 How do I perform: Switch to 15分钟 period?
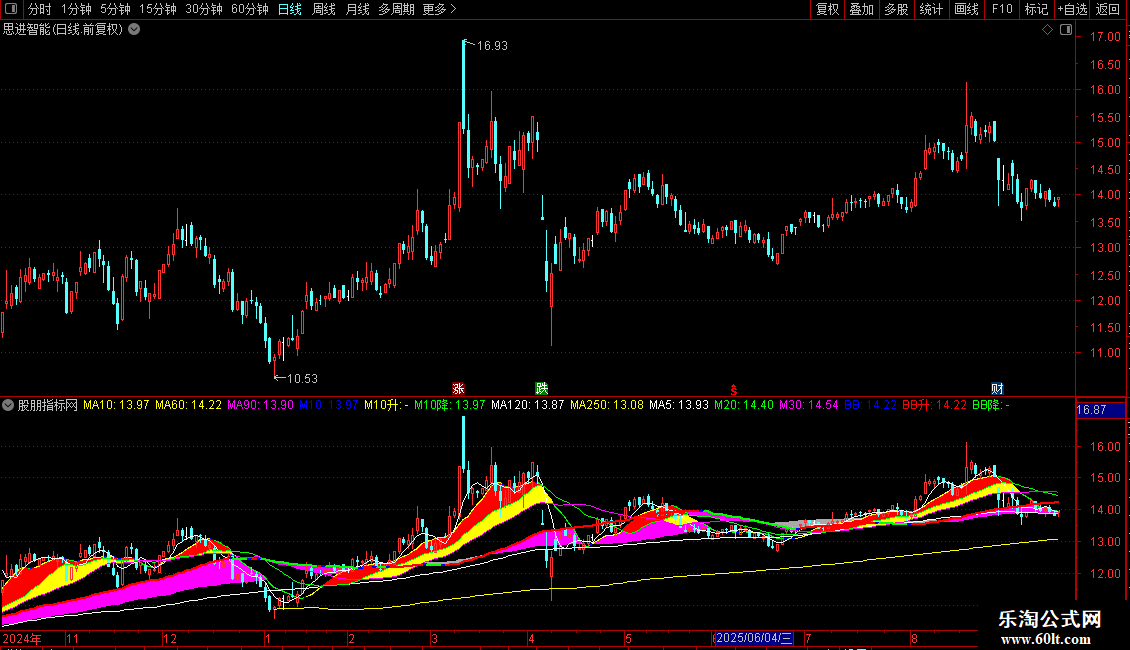pos(158,9)
